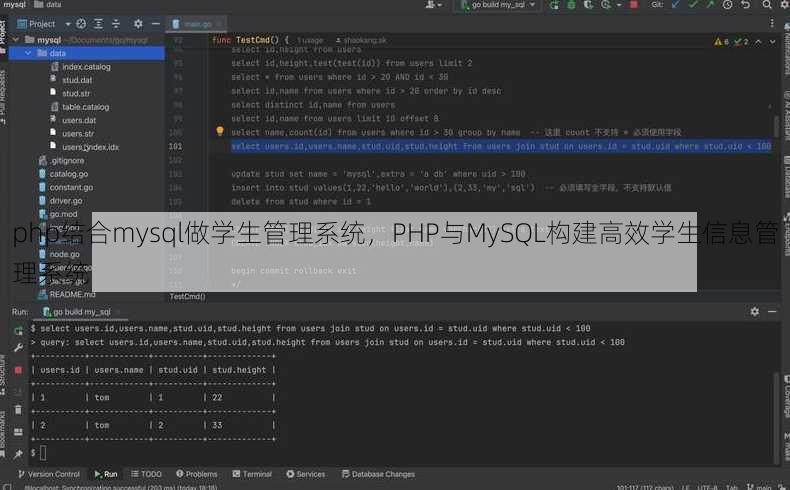Open git branch main widget in status bar
Image resolution: width=790 pixels, height=490 pixels.
759,487
